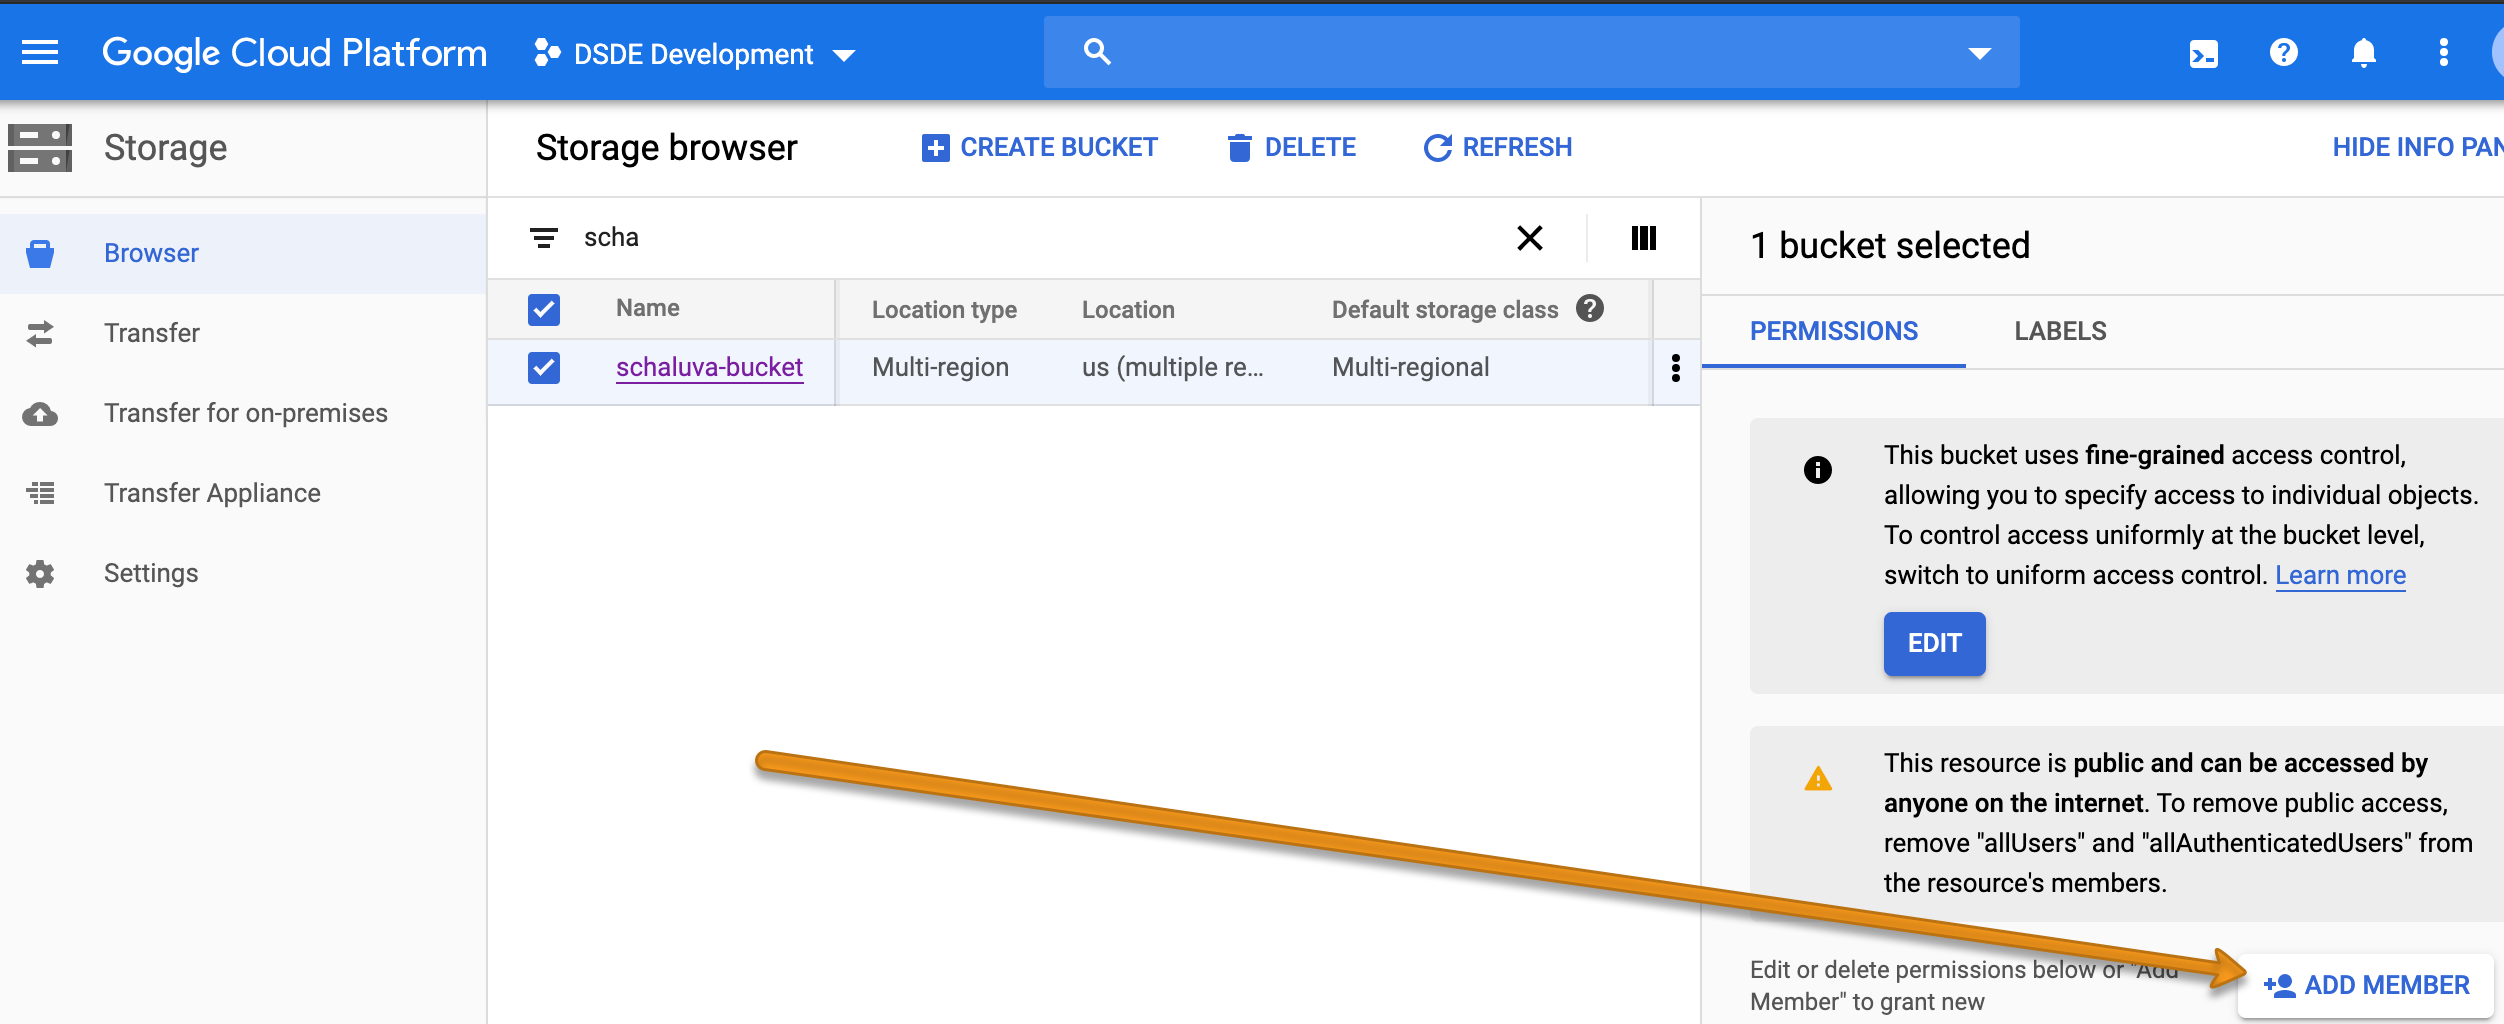Viewport: 2504px width, 1024px height.
Task: Open the storage class help icon
Action: click(1590, 308)
